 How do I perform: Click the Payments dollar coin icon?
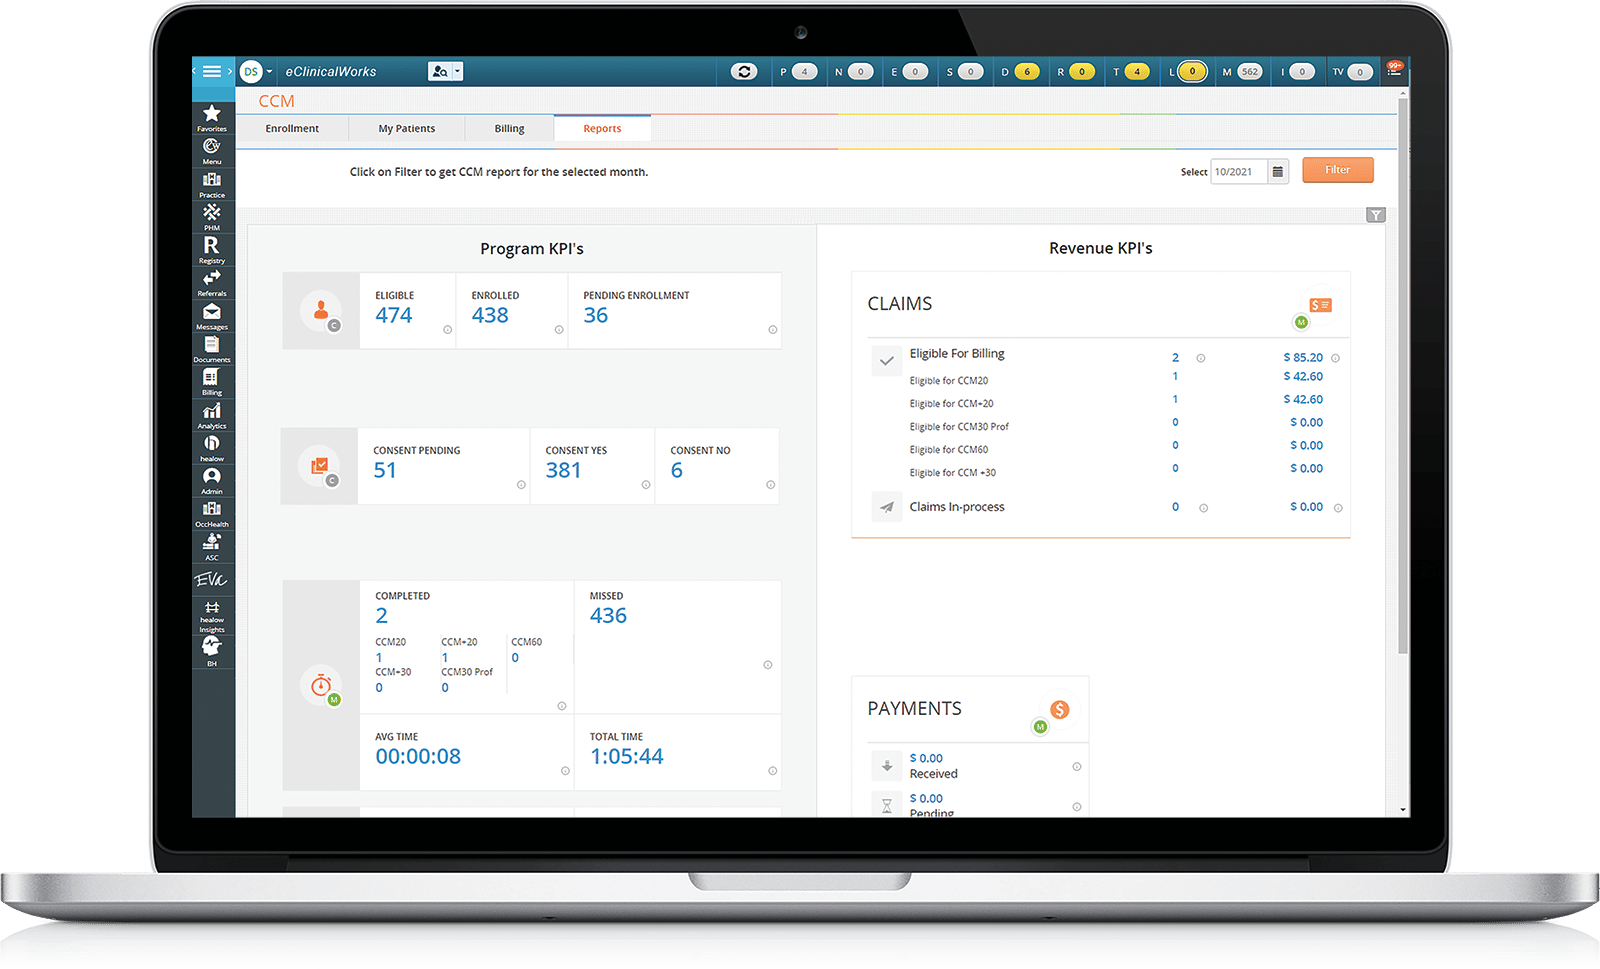pyautogui.click(x=1059, y=709)
